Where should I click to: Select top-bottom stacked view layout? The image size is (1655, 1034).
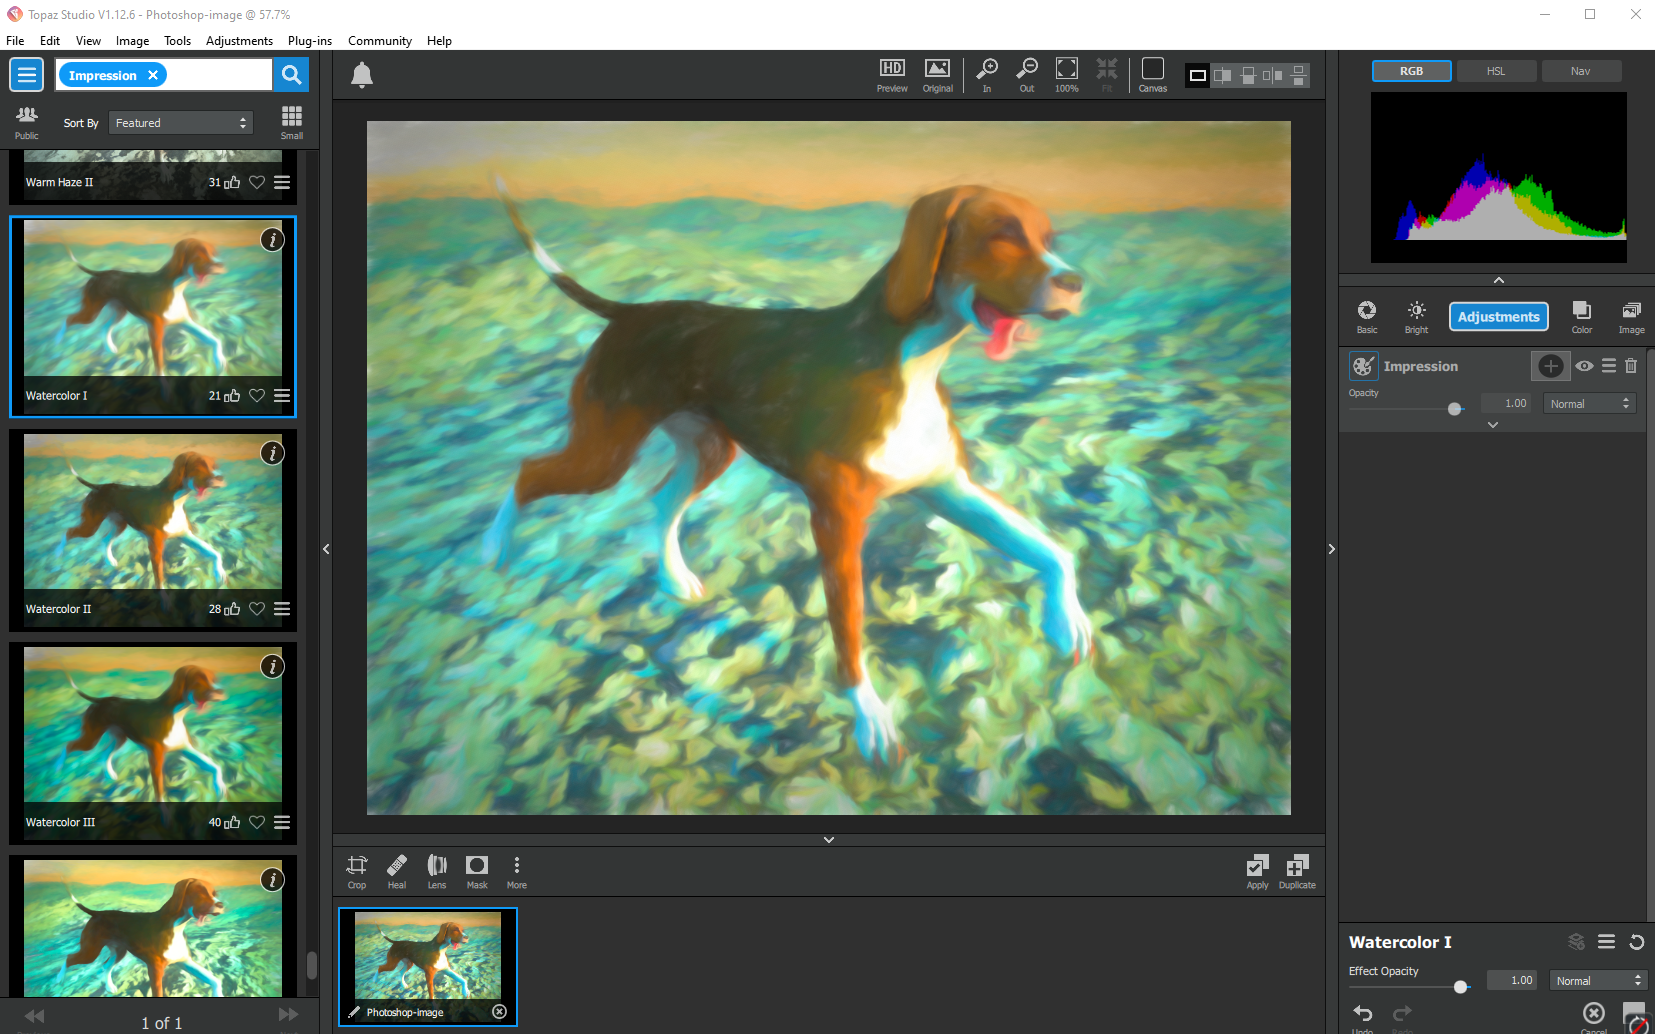[x=1298, y=75]
